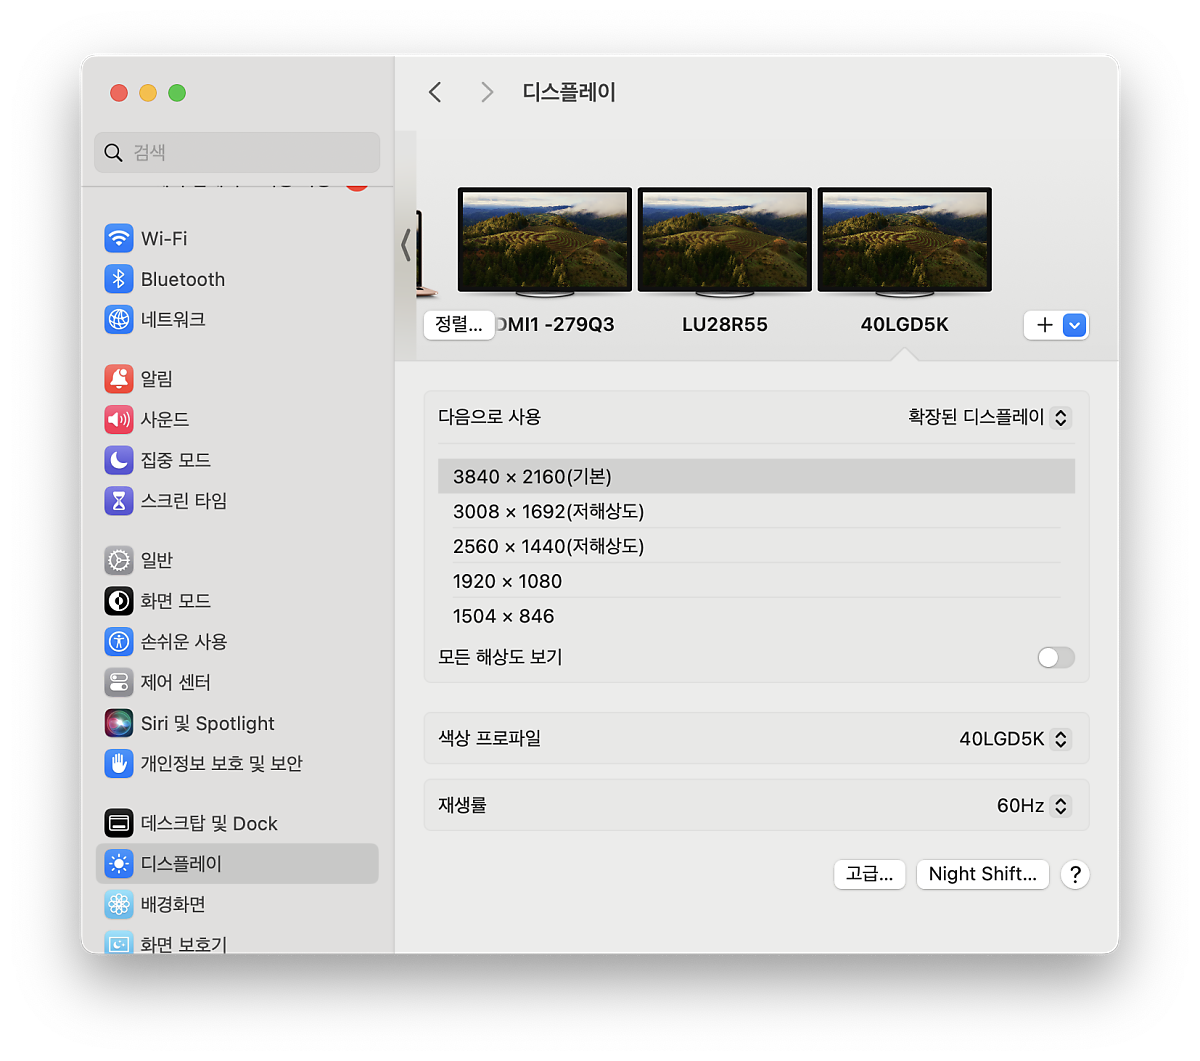Viewport: 1200px width, 1061px height.
Task: Open 스크린 타임 hourglass icon
Action: [119, 500]
